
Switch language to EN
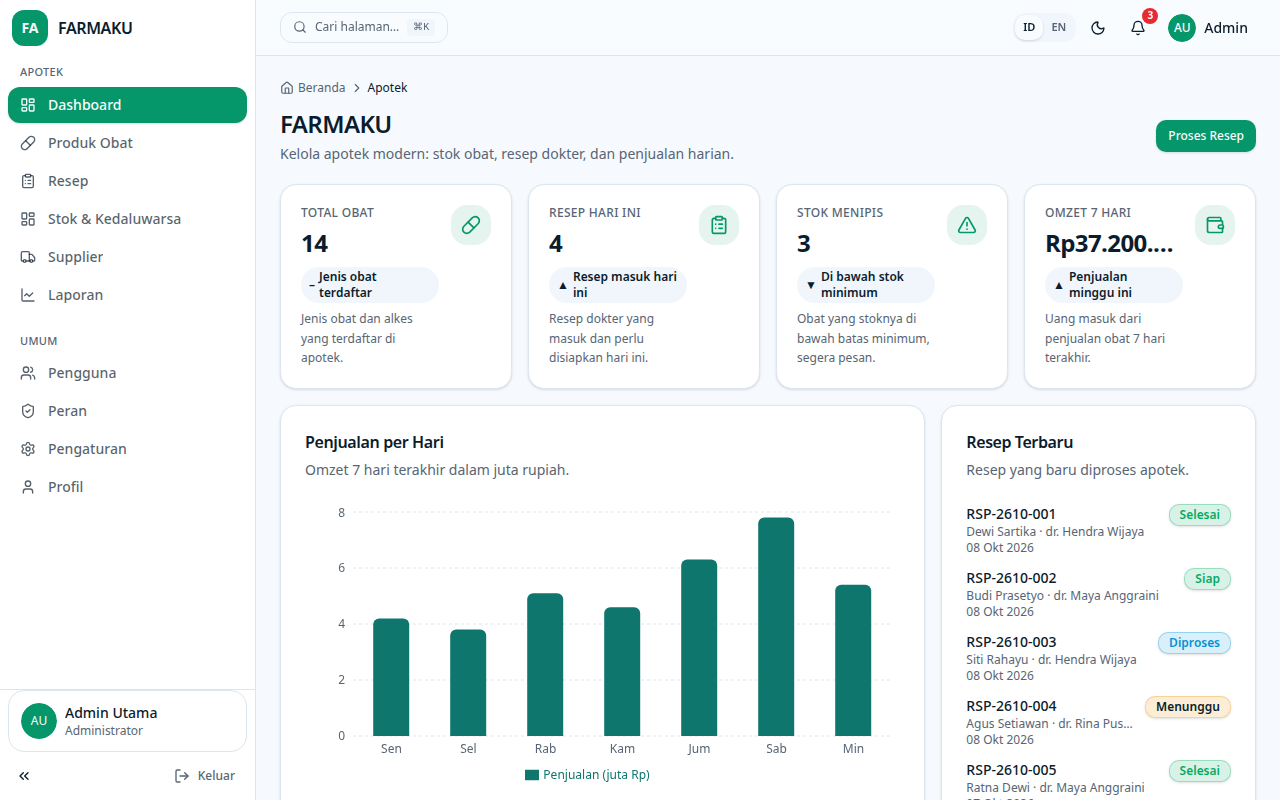pyautogui.click(x=1059, y=28)
